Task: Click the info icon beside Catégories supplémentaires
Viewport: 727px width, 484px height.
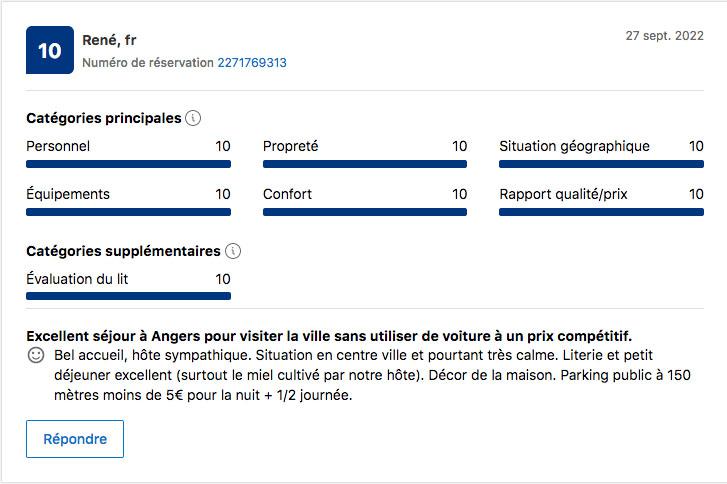Action: (x=233, y=251)
